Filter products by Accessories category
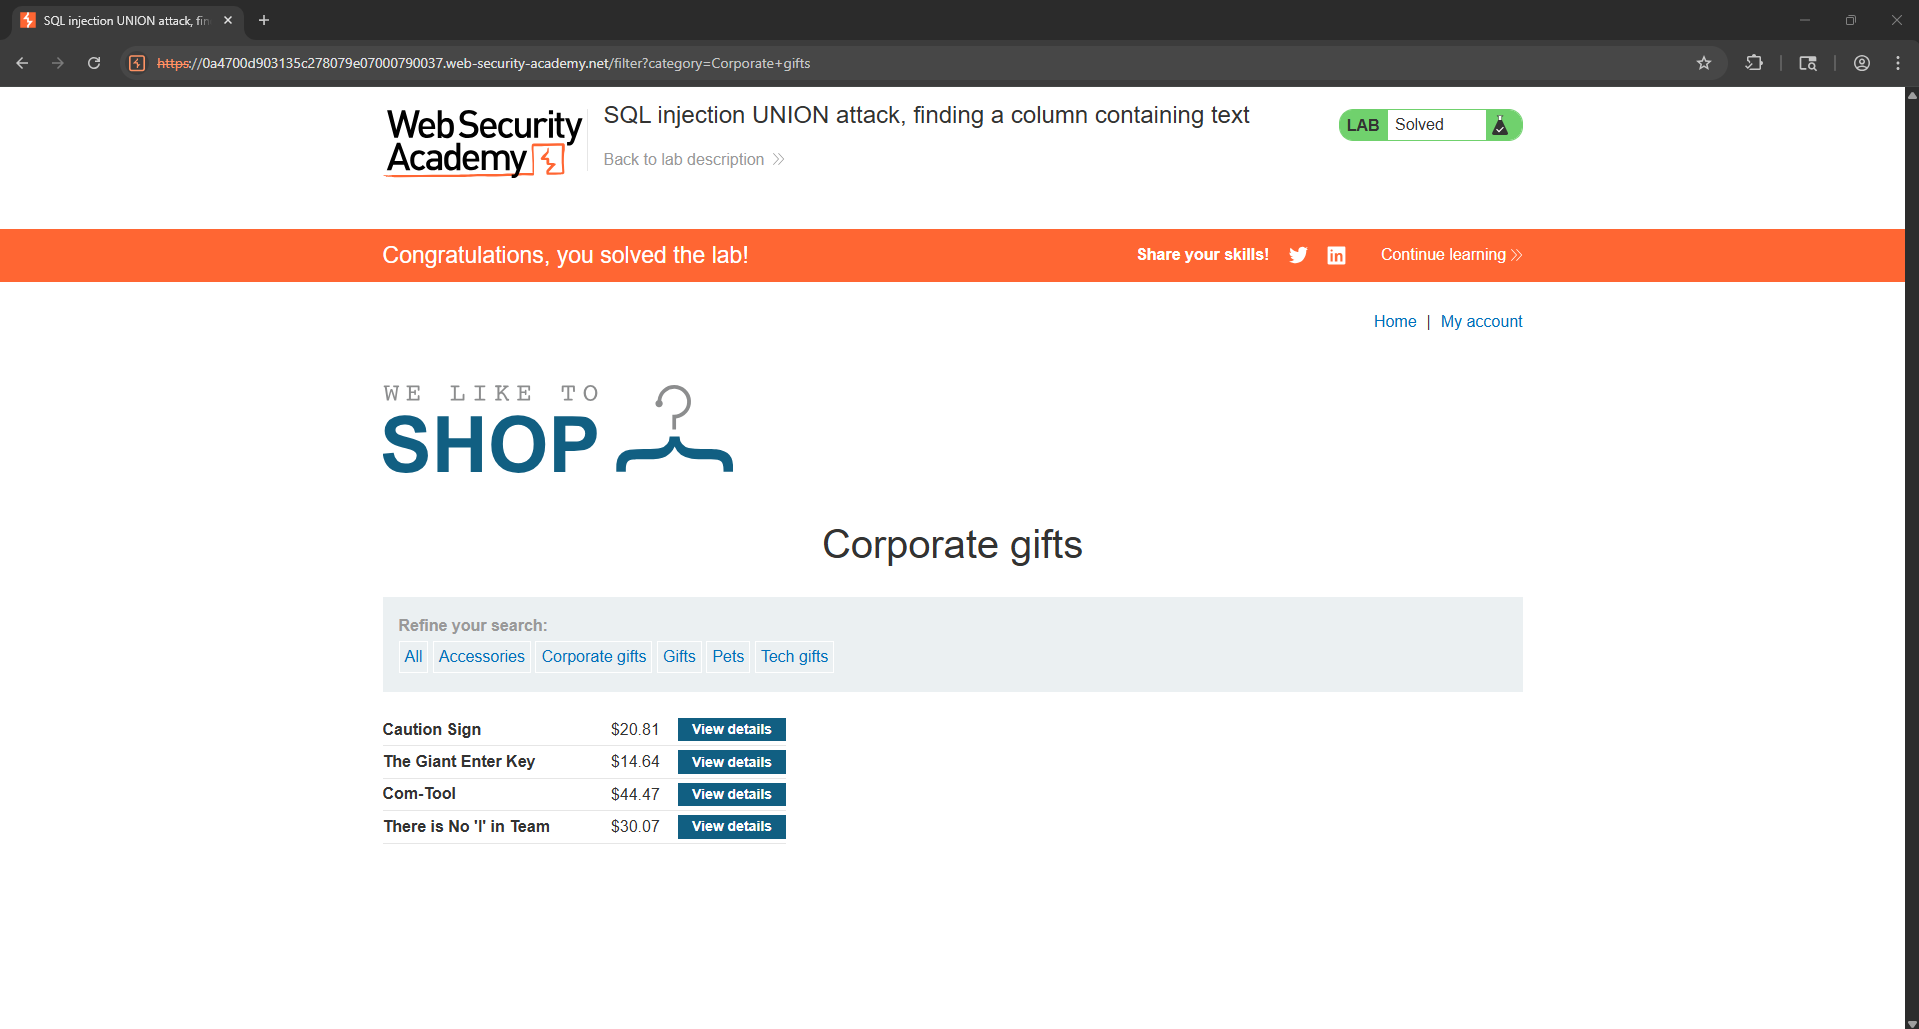Image resolution: width=1919 pixels, height=1029 pixels. point(481,657)
